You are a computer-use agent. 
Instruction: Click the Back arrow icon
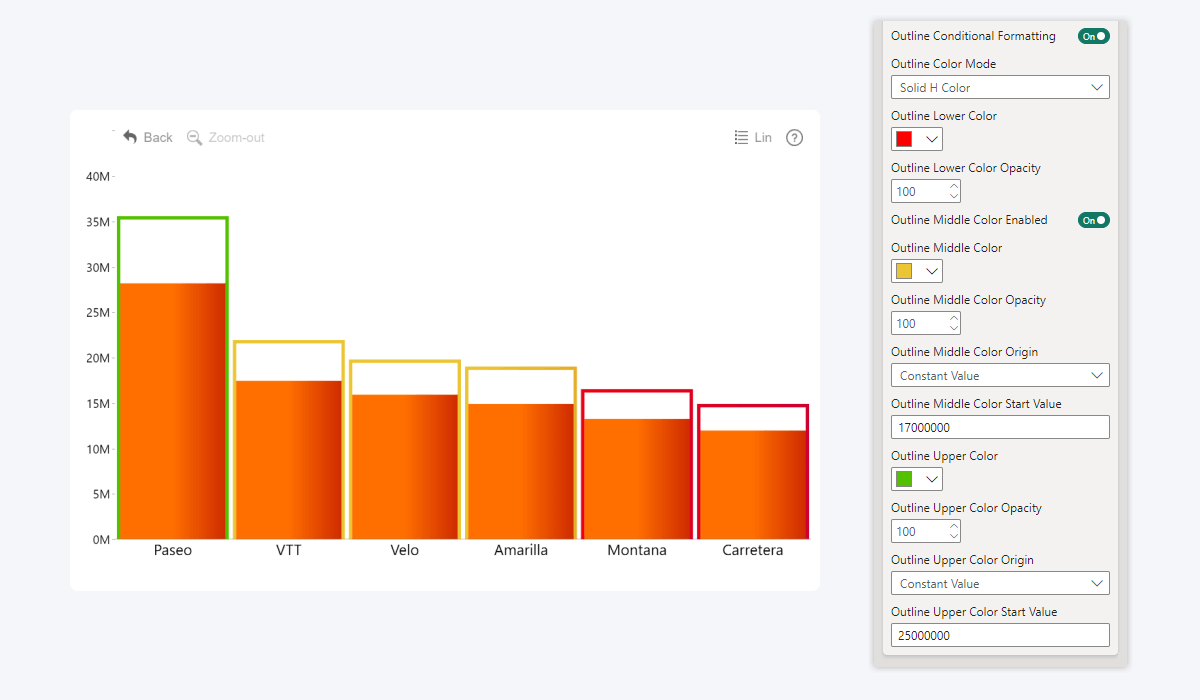point(129,137)
